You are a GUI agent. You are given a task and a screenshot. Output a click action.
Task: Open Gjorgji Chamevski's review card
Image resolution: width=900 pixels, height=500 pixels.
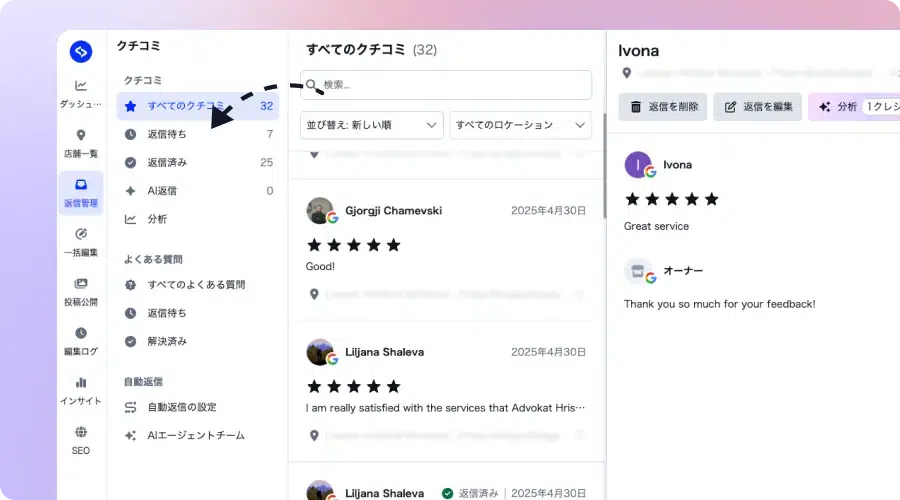pos(447,250)
